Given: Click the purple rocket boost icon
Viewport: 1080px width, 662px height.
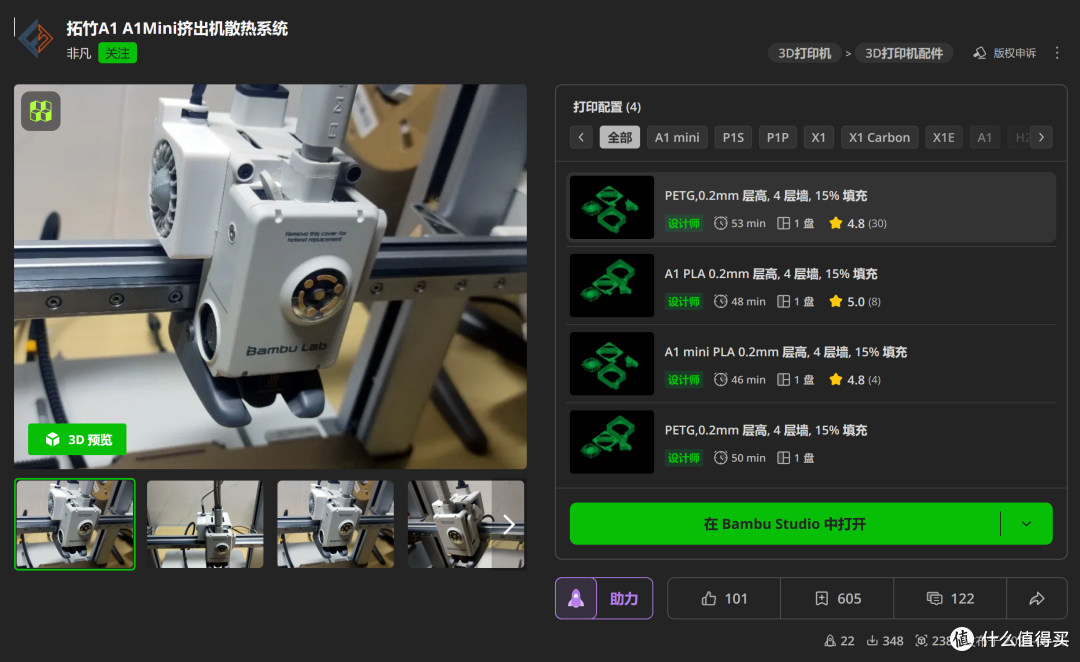Looking at the screenshot, I should pyautogui.click(x=576, y=598).
